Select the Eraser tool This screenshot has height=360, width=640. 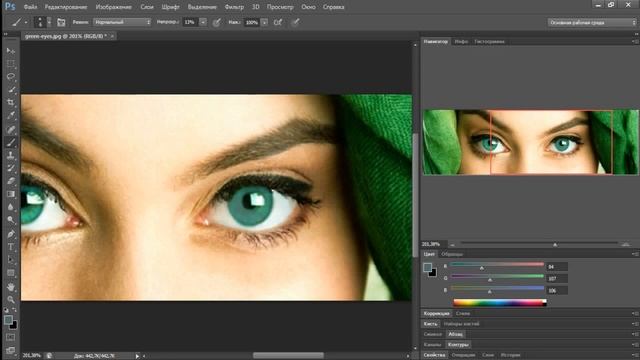tap(11, 181)
